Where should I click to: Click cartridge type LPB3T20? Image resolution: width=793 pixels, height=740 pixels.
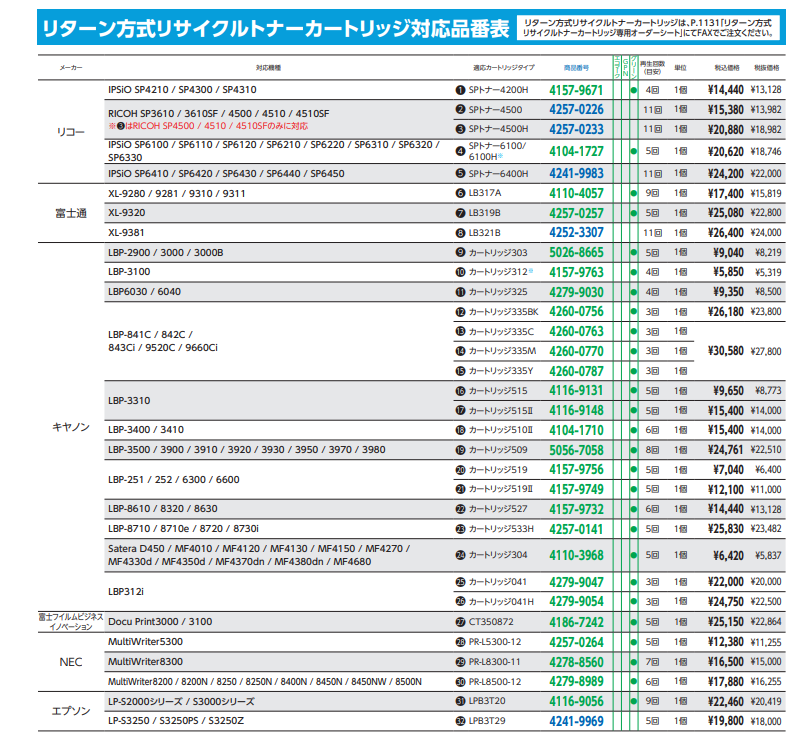tap(487, 701)
